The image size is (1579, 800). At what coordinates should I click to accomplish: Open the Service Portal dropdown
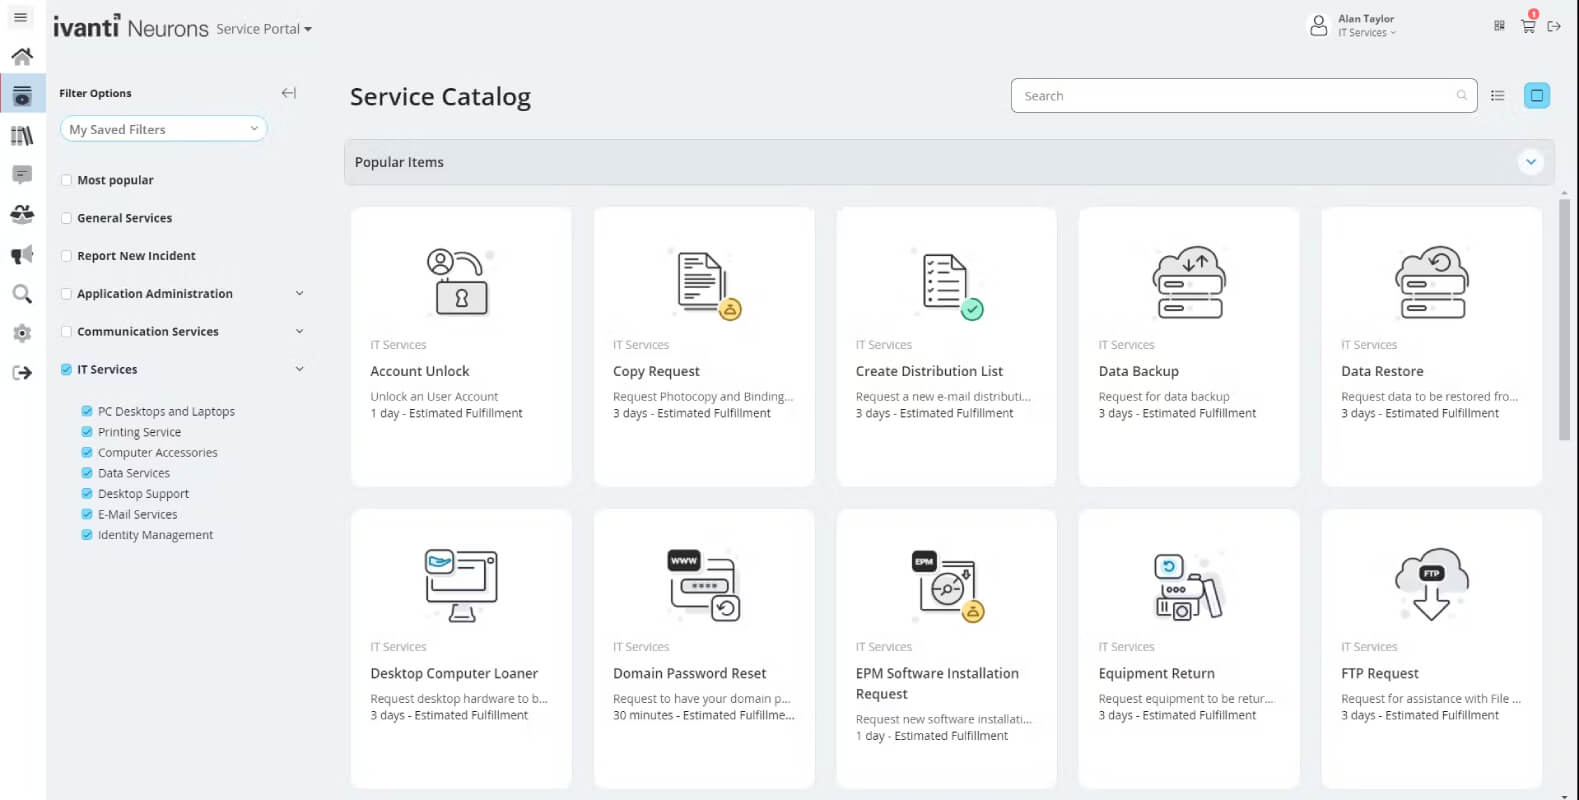264,29
